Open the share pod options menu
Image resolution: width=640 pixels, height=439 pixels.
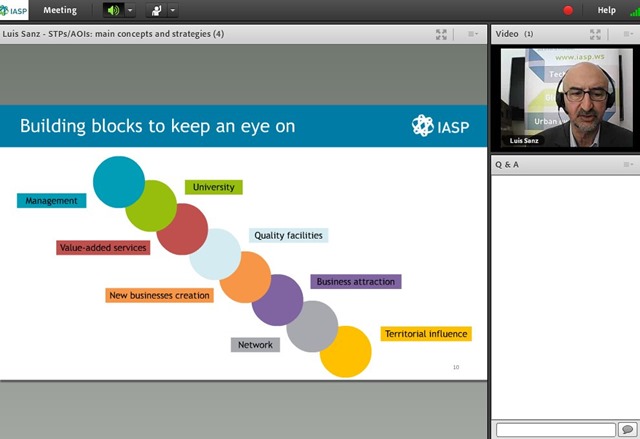[473, 34]
